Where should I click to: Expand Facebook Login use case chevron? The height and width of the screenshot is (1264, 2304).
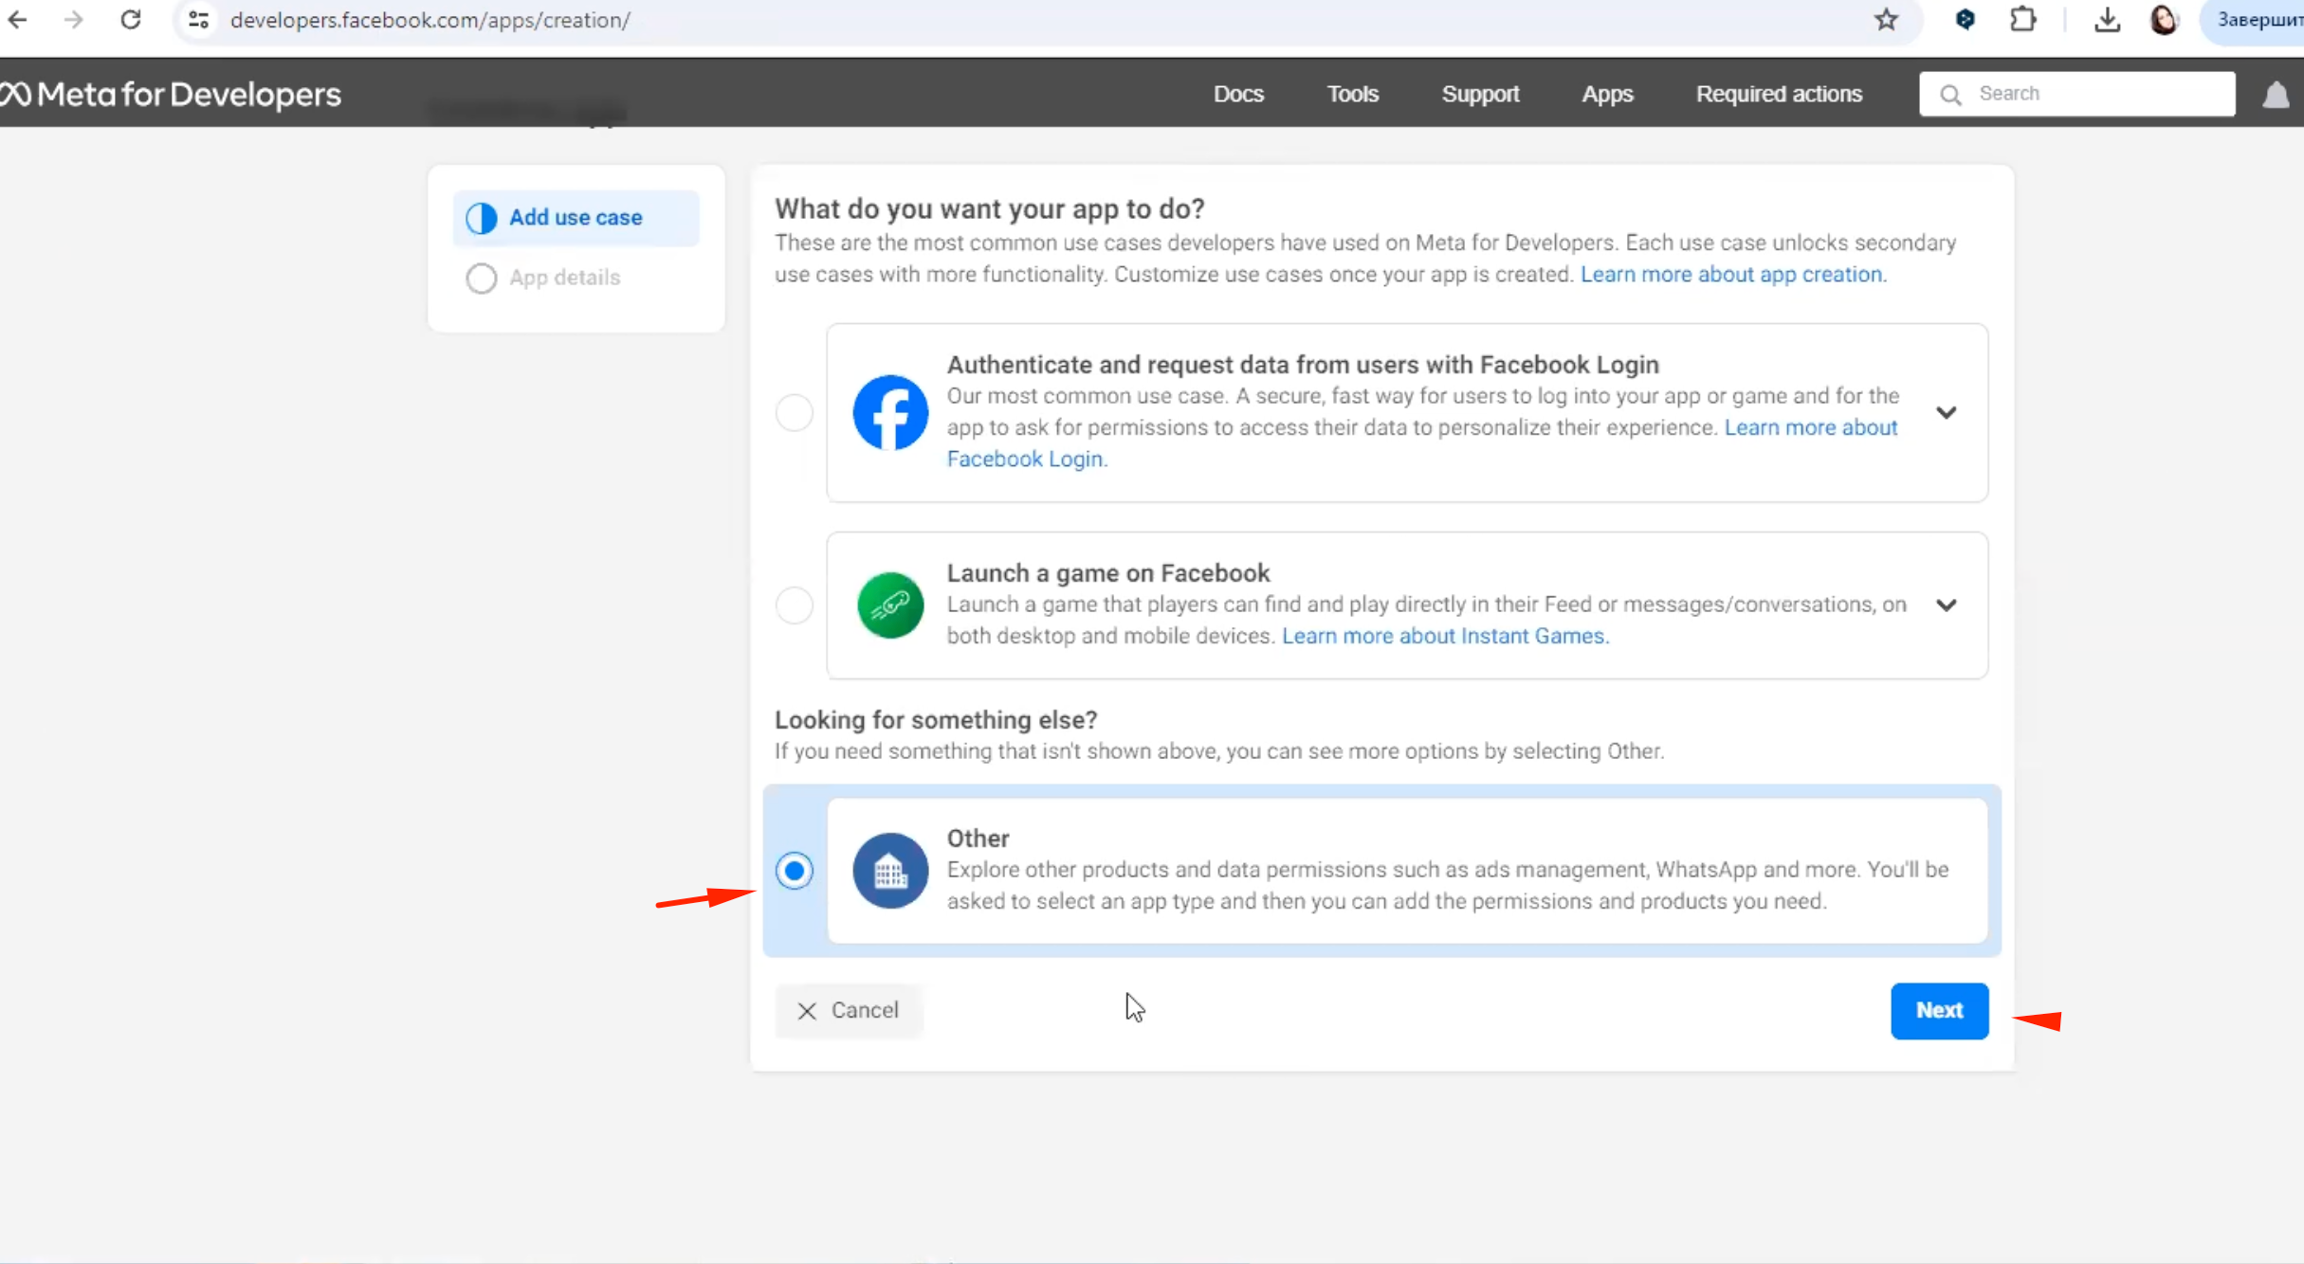[1945, 413]
